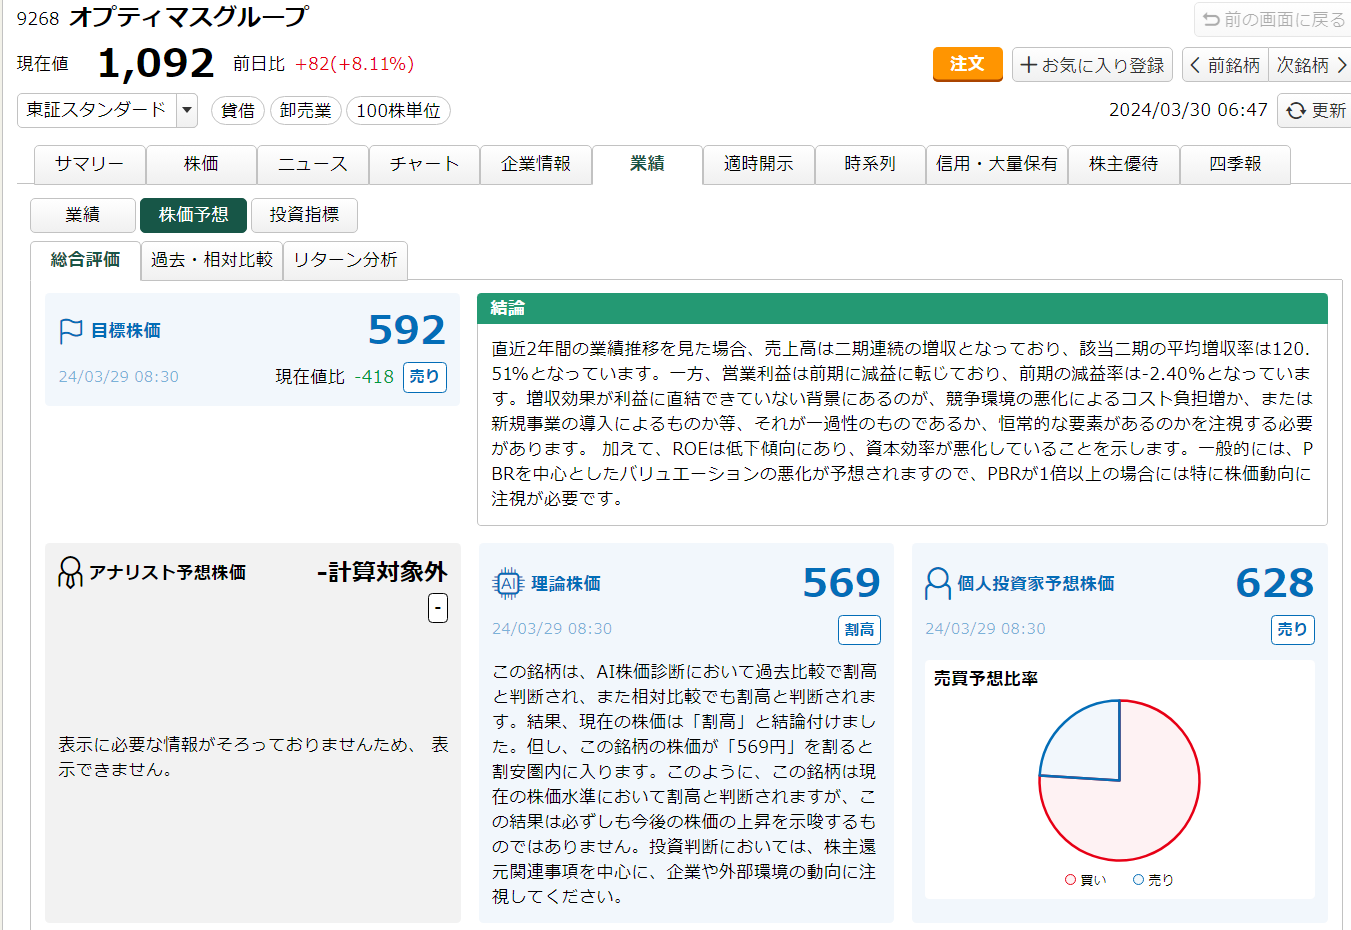Click the orange 注文 order button
This screenshot has width=1351, height=930.
[967, 64]
